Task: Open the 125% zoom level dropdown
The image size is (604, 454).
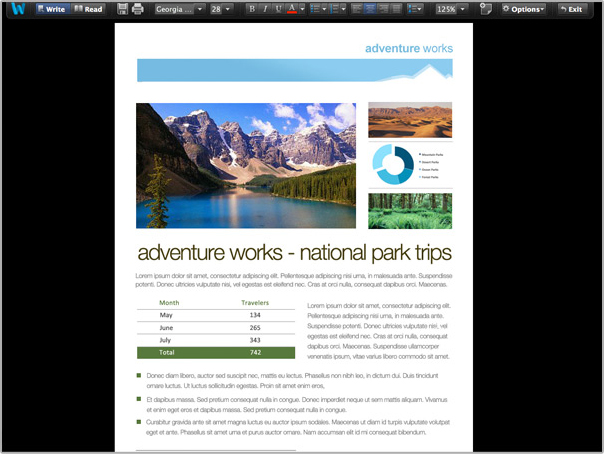Action: [450, 9]
